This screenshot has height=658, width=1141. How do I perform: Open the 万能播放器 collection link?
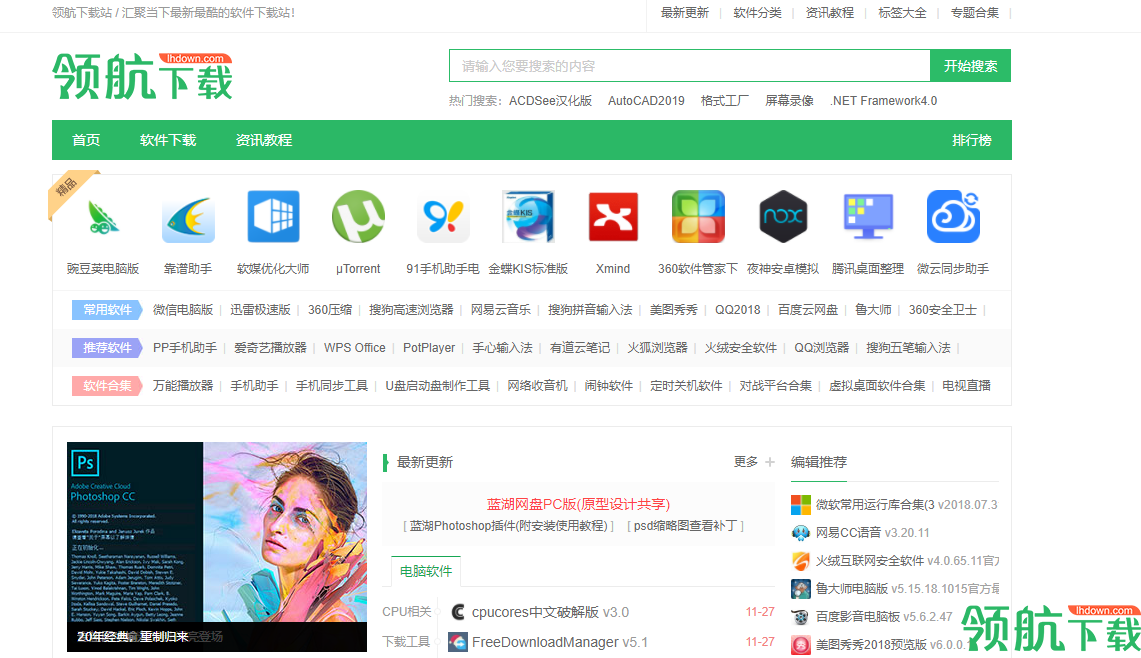point(183,385)
